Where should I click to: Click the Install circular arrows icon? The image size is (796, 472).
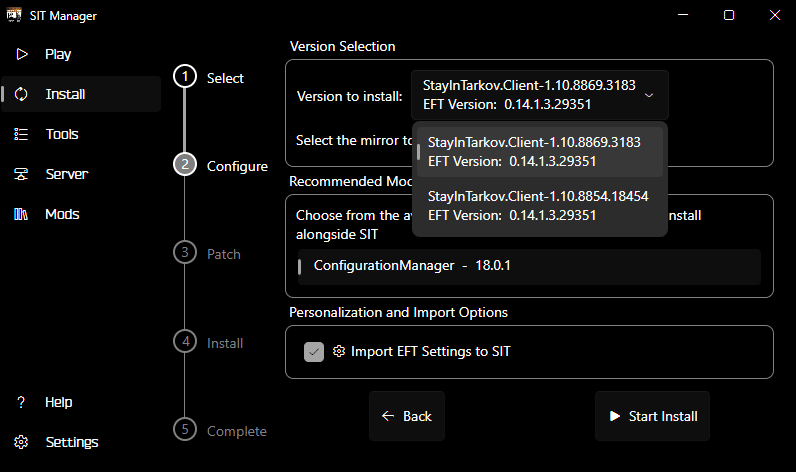[x=21, y=94]
